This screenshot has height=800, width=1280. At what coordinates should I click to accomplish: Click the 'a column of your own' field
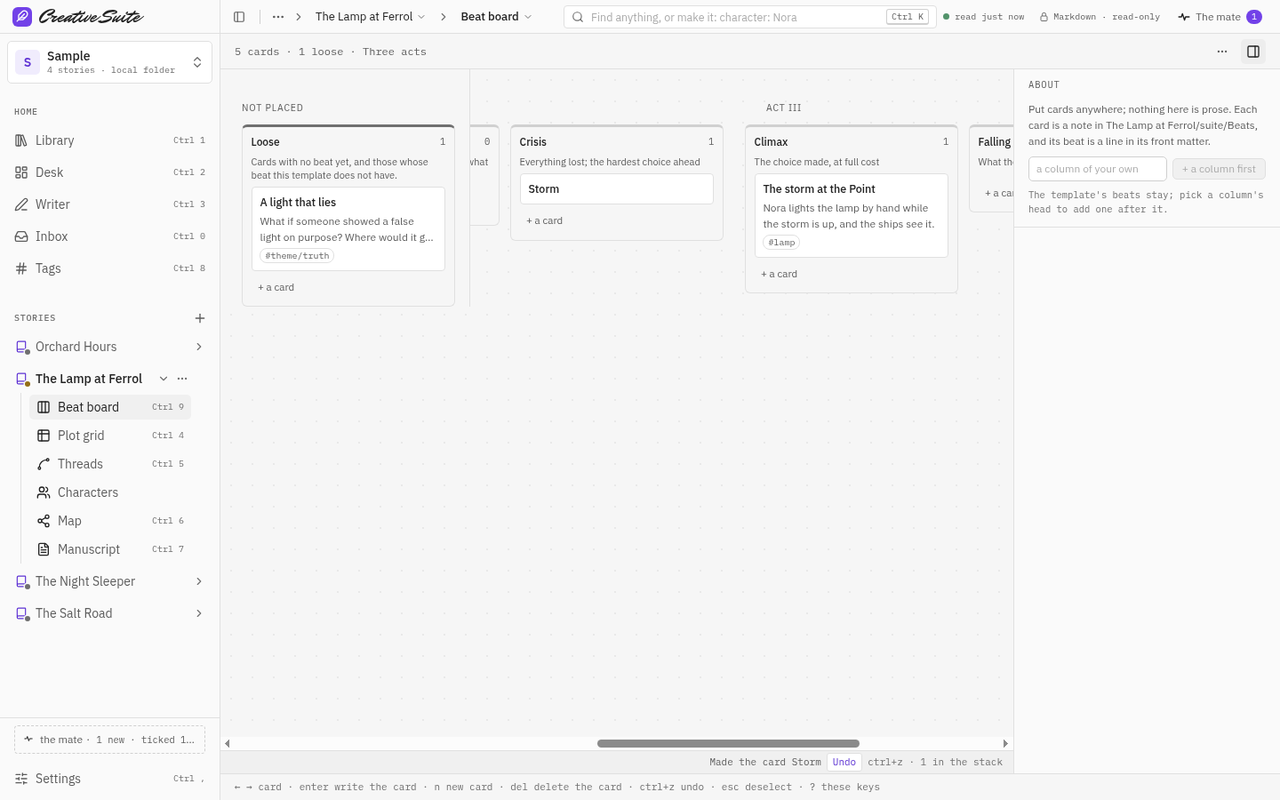pos(1097,169)
